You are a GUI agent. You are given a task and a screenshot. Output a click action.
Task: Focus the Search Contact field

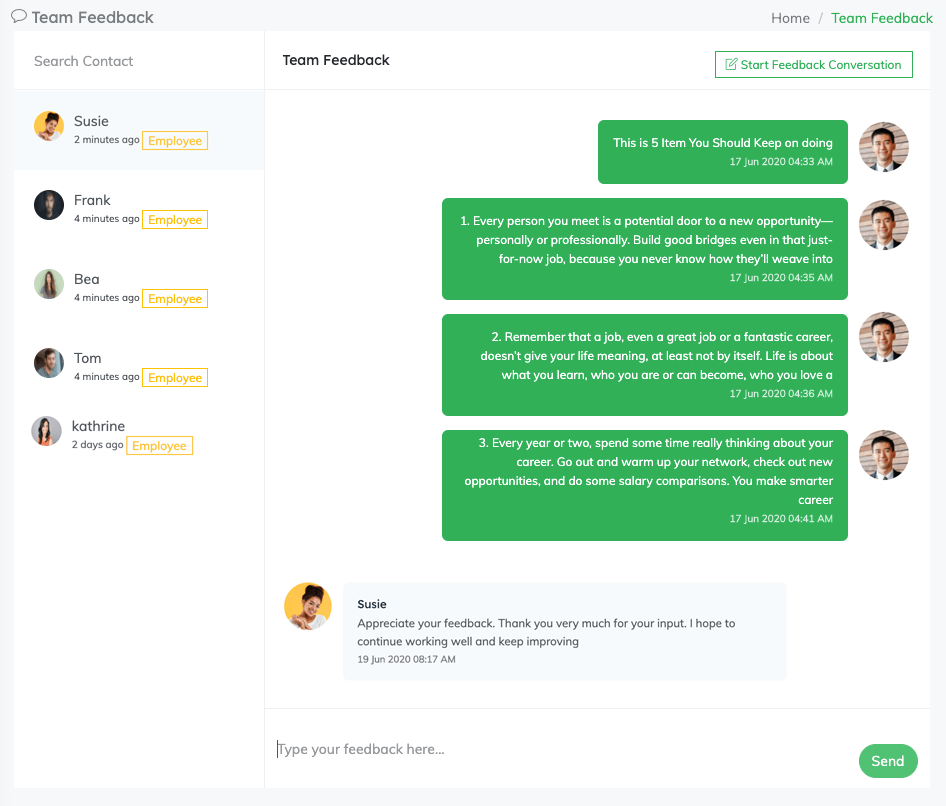pos(138,61)
